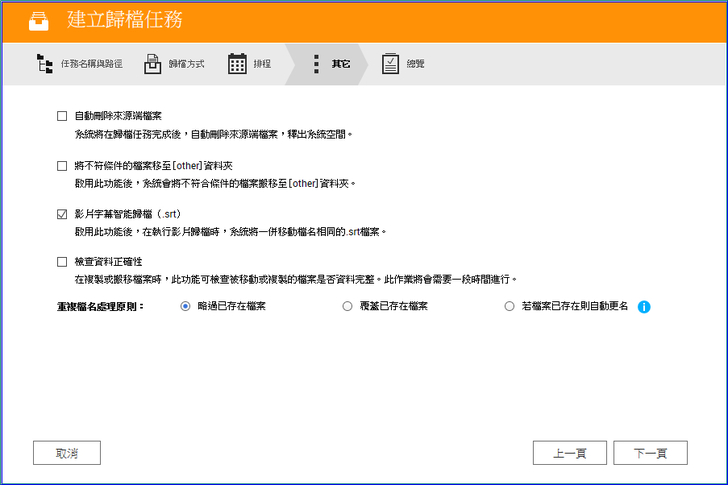Uncheck 影片字幕智能歸檔 (.srt) checkbox
This screenshot has height=485, width=728.
tap(62, 214)
